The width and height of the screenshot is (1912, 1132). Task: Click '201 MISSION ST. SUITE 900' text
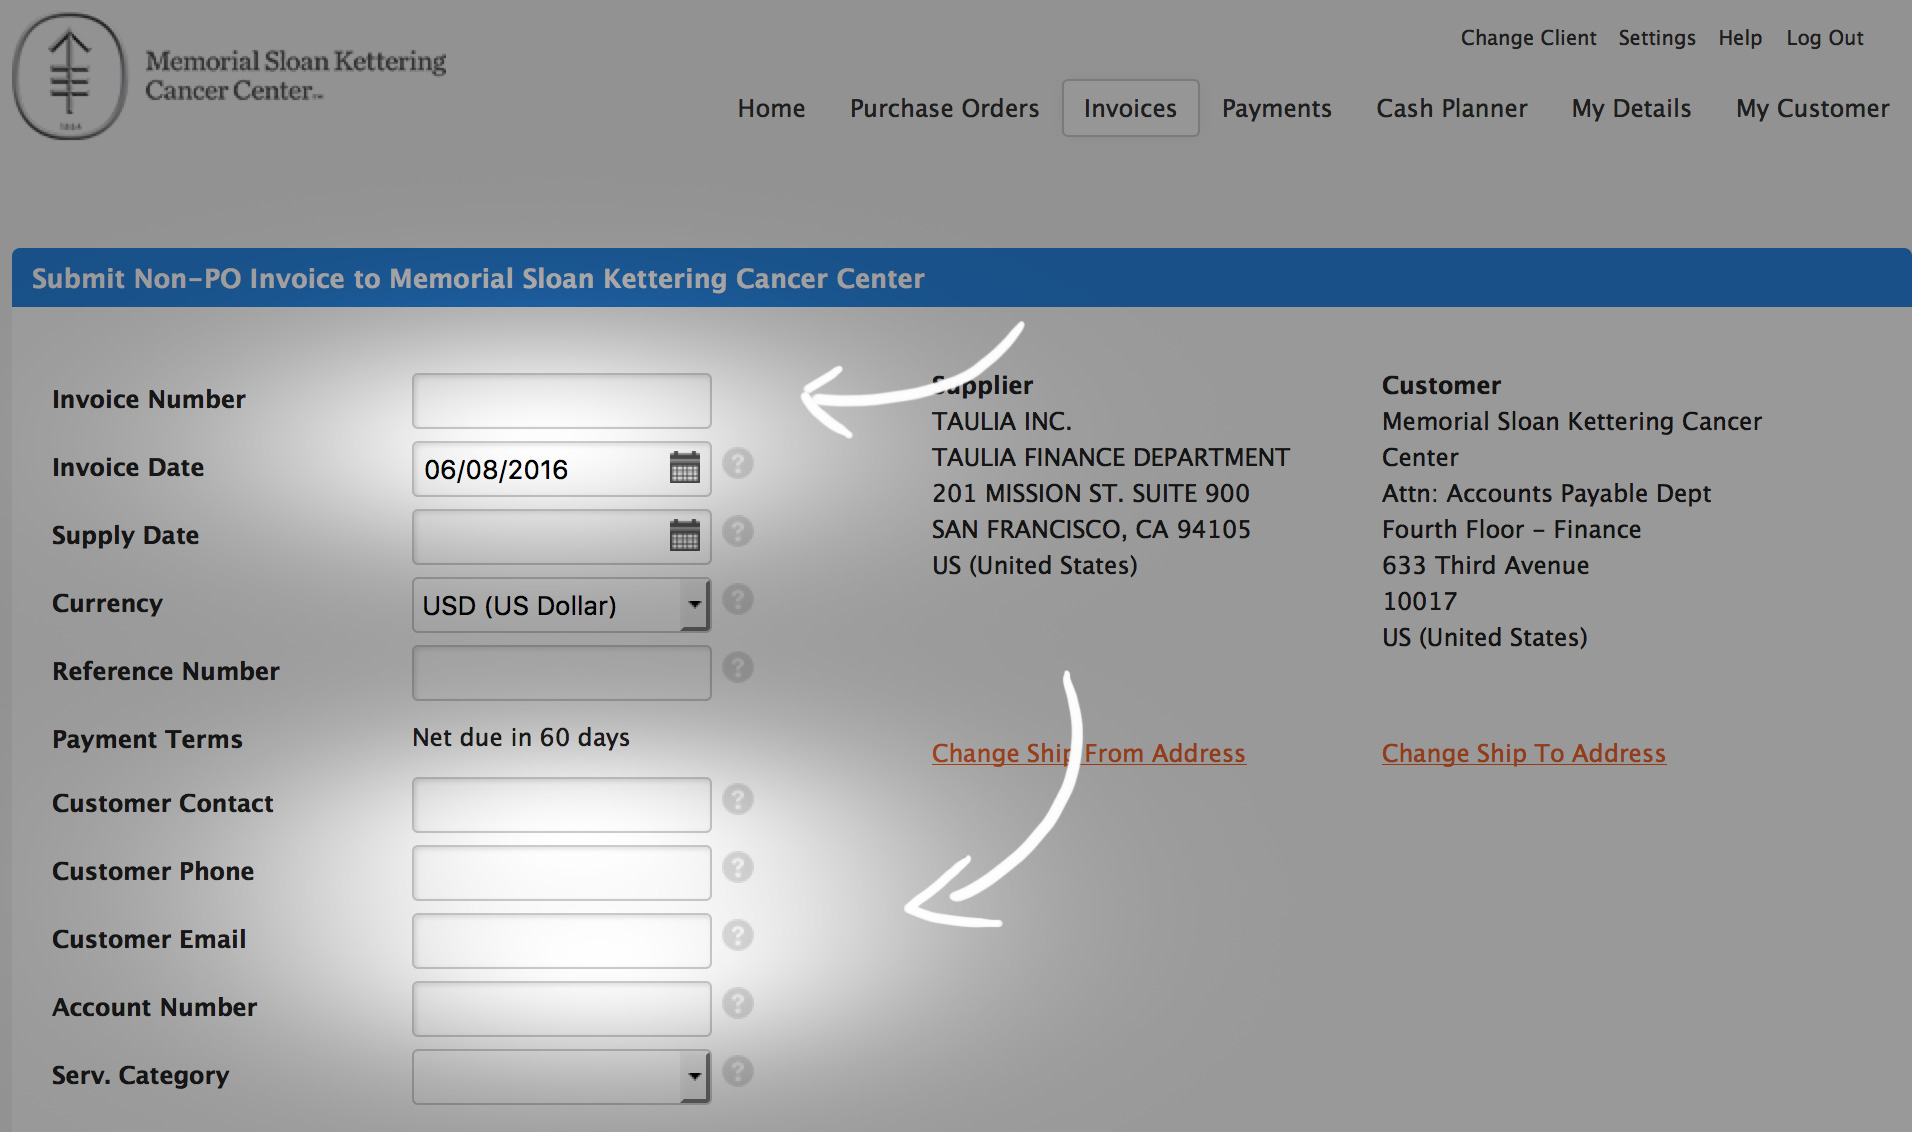click(x=1091, y=493)
